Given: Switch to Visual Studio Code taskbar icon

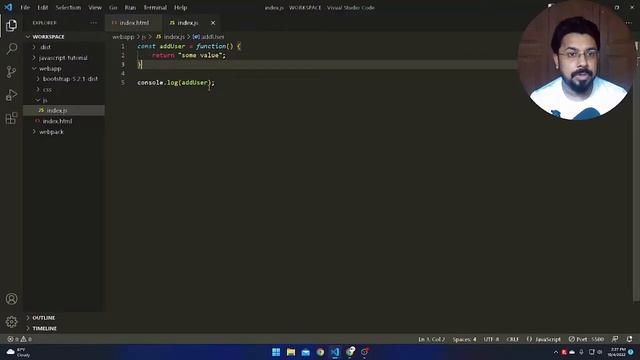Looking at the screenshot, I should [335, 352].
